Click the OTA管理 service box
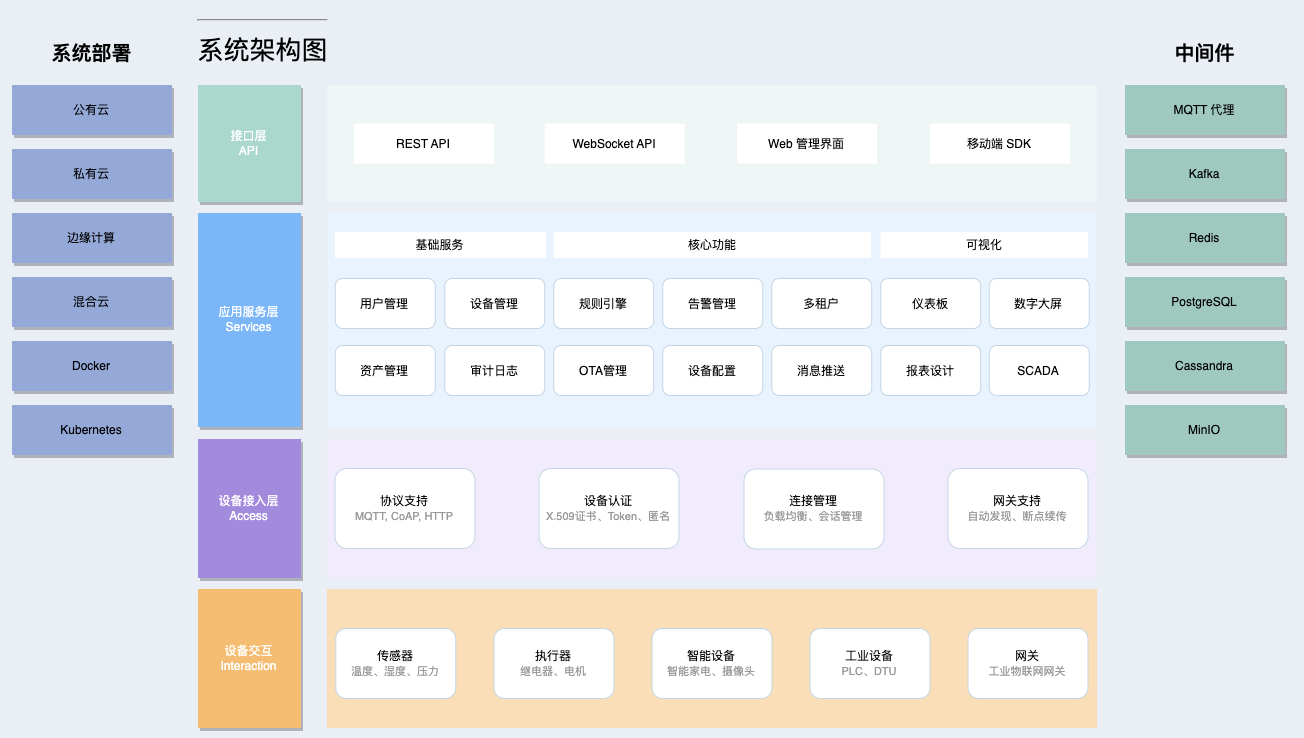 click(x=603, y=370)
